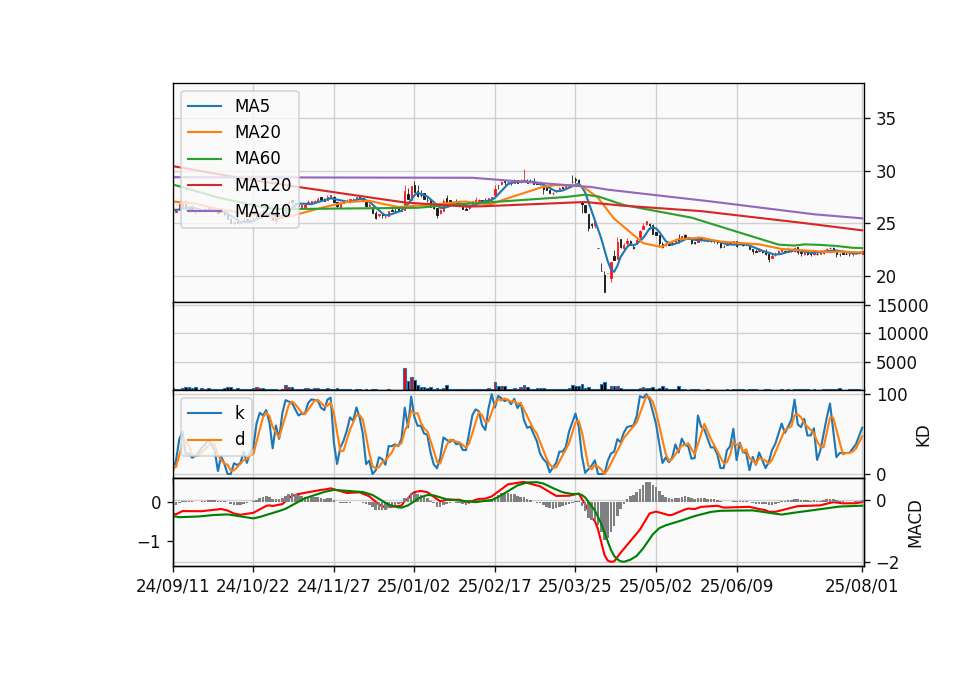Viewport: 960px width, 690px height.
Task: Click the KD axis value 100
Action: pos(892,395)
